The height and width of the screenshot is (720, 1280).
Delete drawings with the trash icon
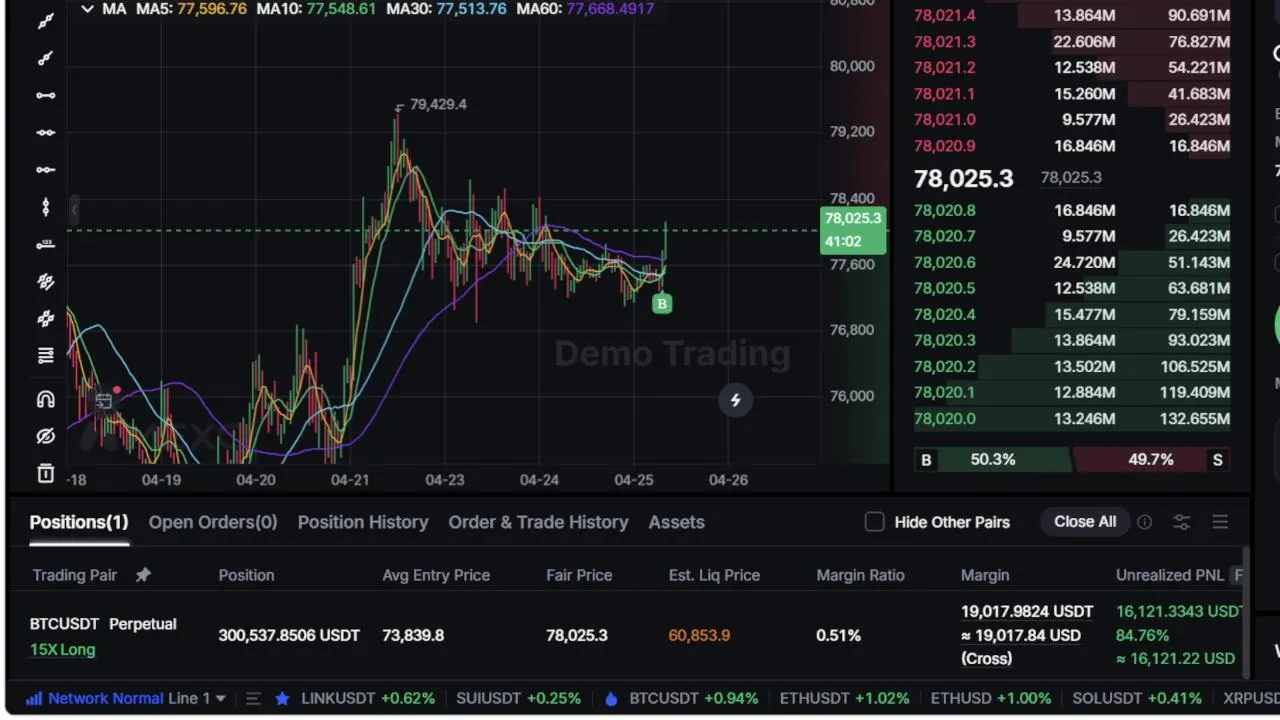[45, 473]
